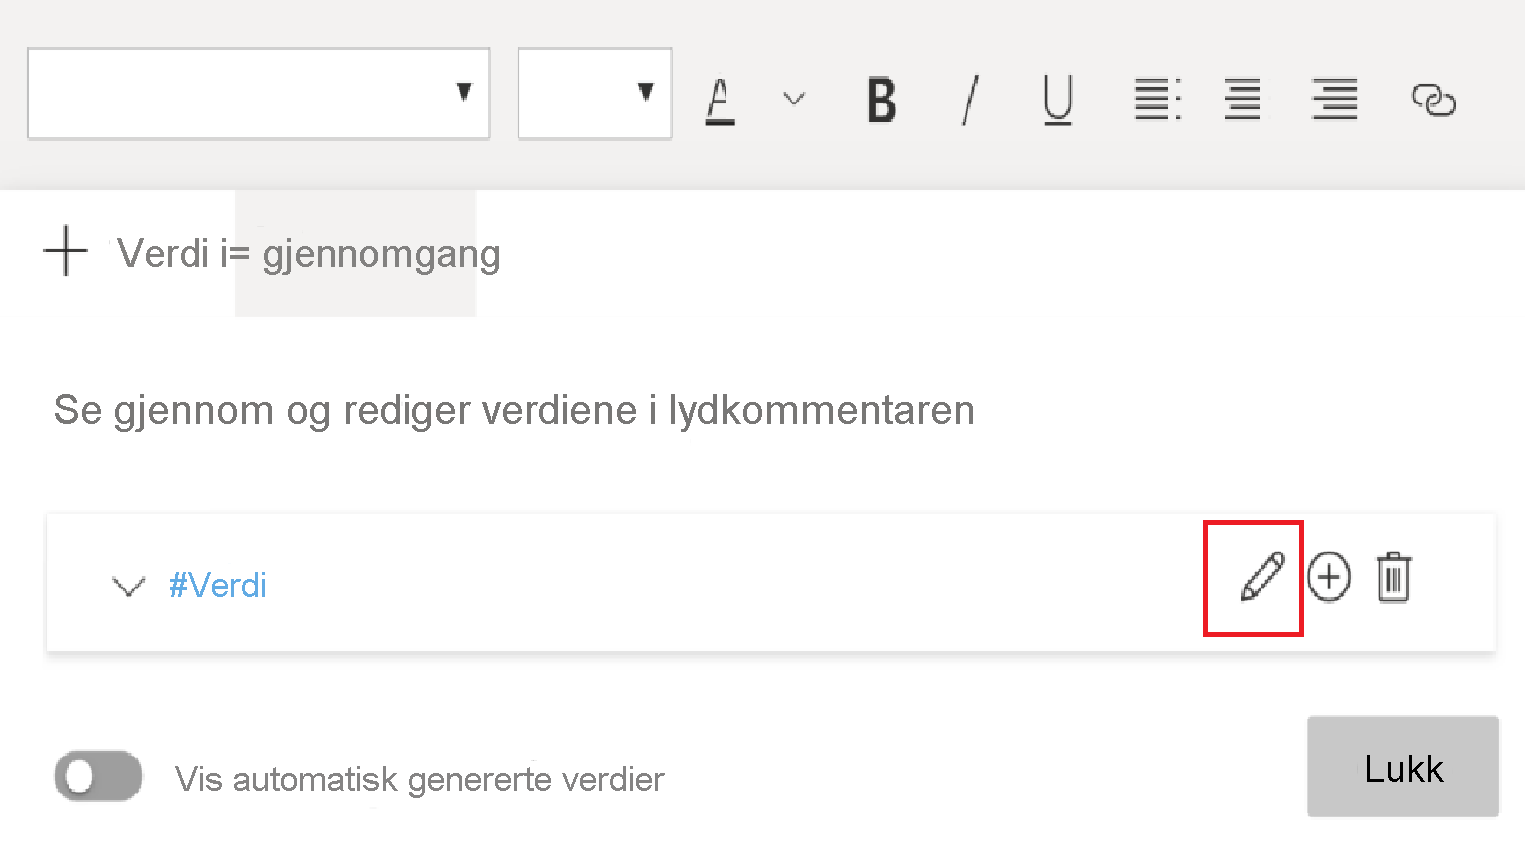The image size is (1536, 864).
Task: Insert a hyperlink with link icon
Action: click(x=1433, y=100)
